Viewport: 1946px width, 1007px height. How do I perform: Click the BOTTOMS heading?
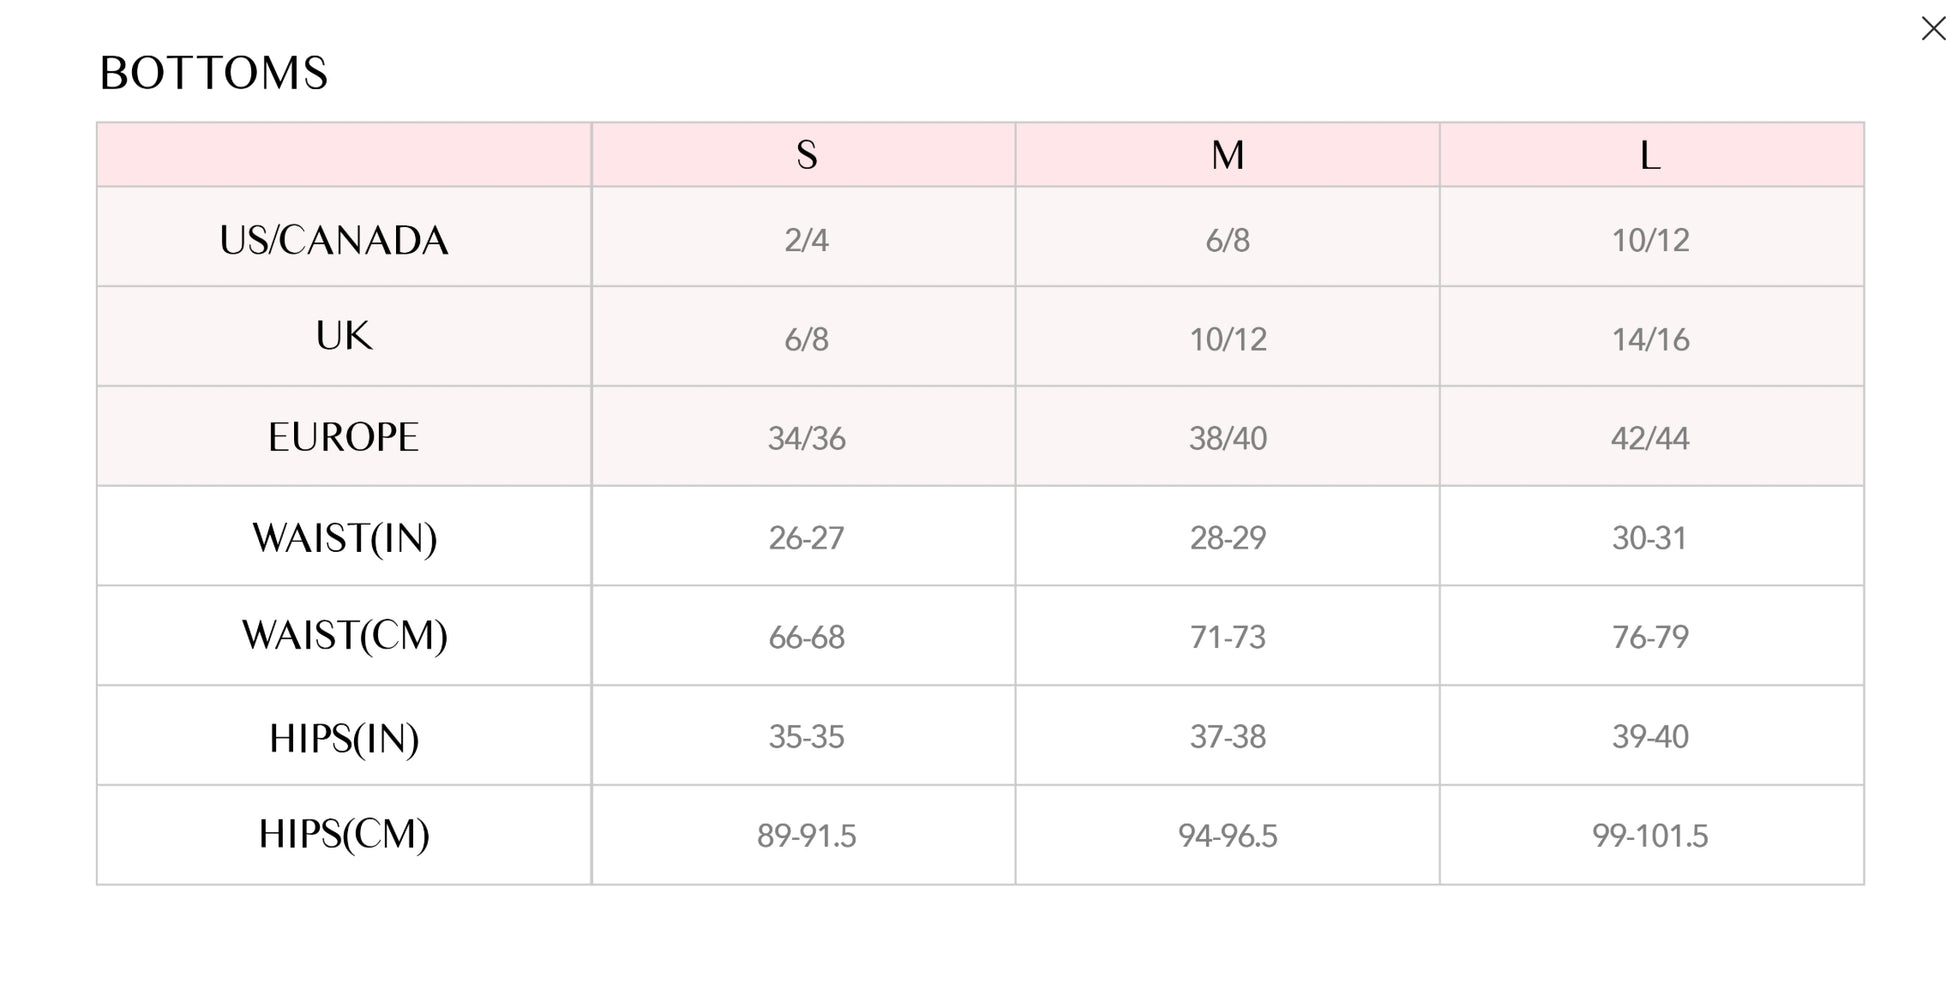tap(214, 74)
